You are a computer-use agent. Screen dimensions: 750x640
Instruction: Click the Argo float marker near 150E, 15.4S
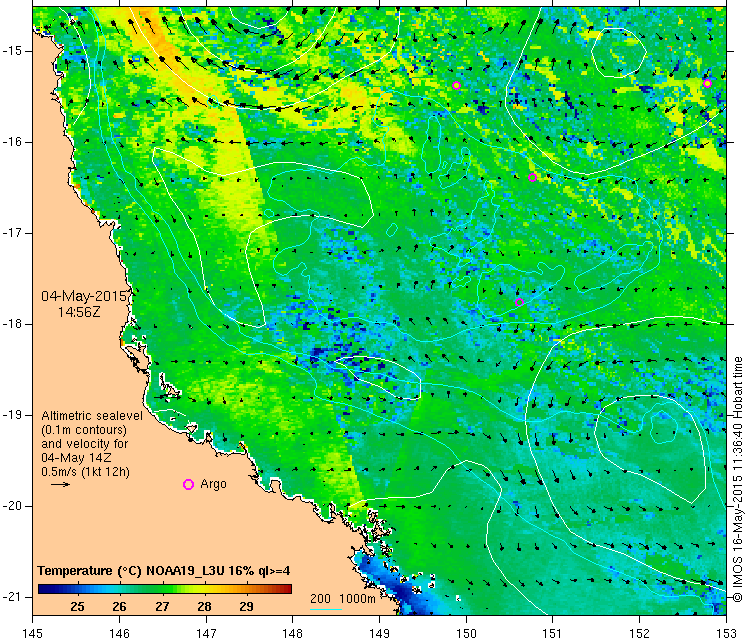456,86
